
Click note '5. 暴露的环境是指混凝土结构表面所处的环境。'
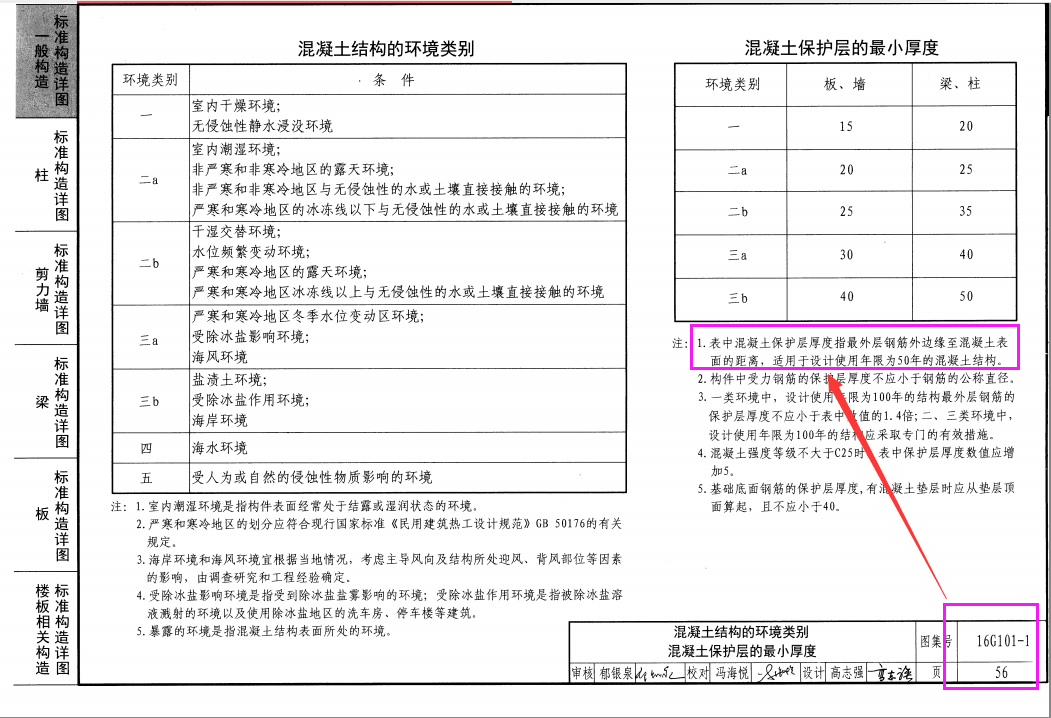click(x=265, y=631)
